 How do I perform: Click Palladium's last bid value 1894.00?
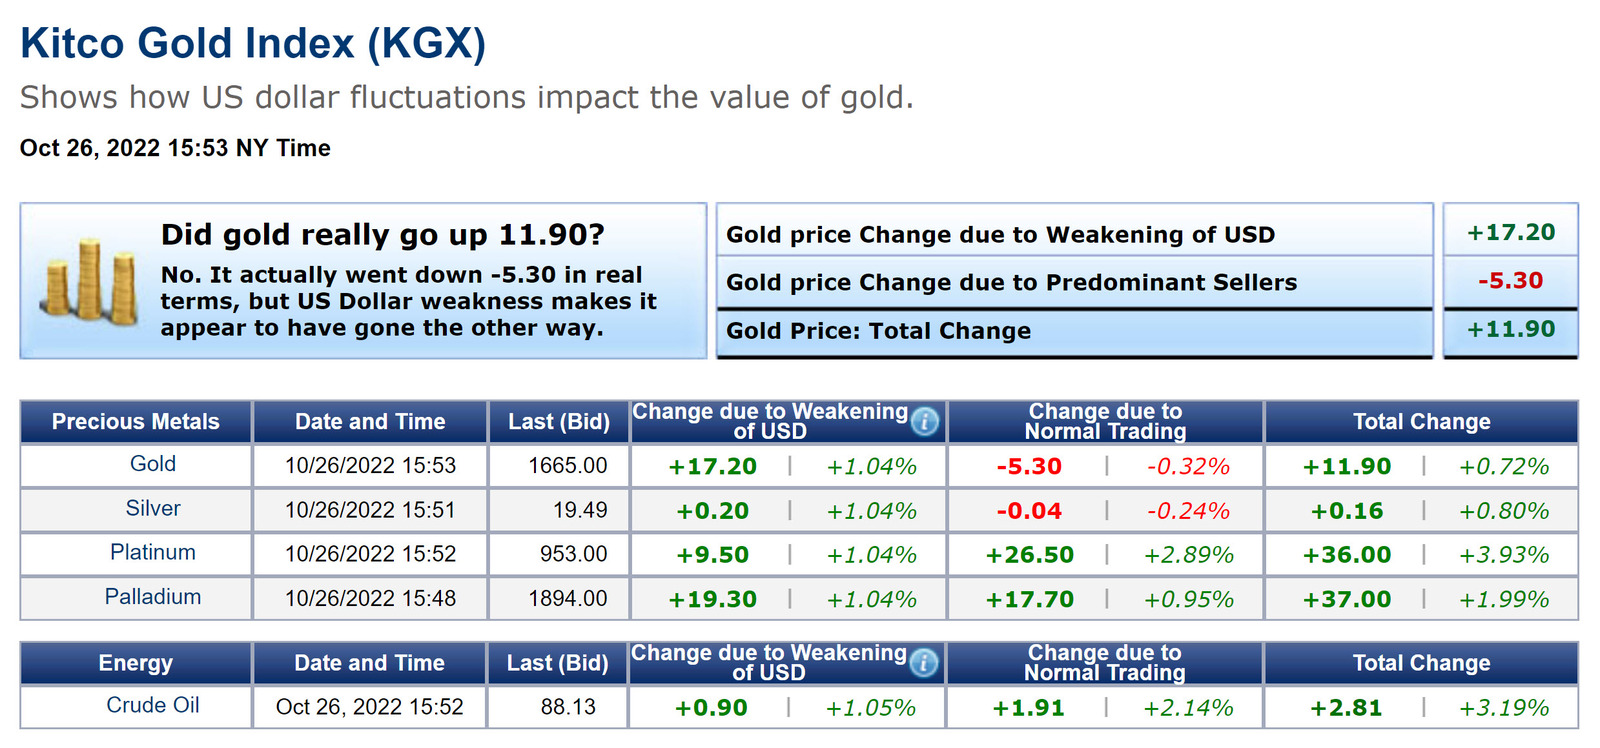click(x=568, y=599)
